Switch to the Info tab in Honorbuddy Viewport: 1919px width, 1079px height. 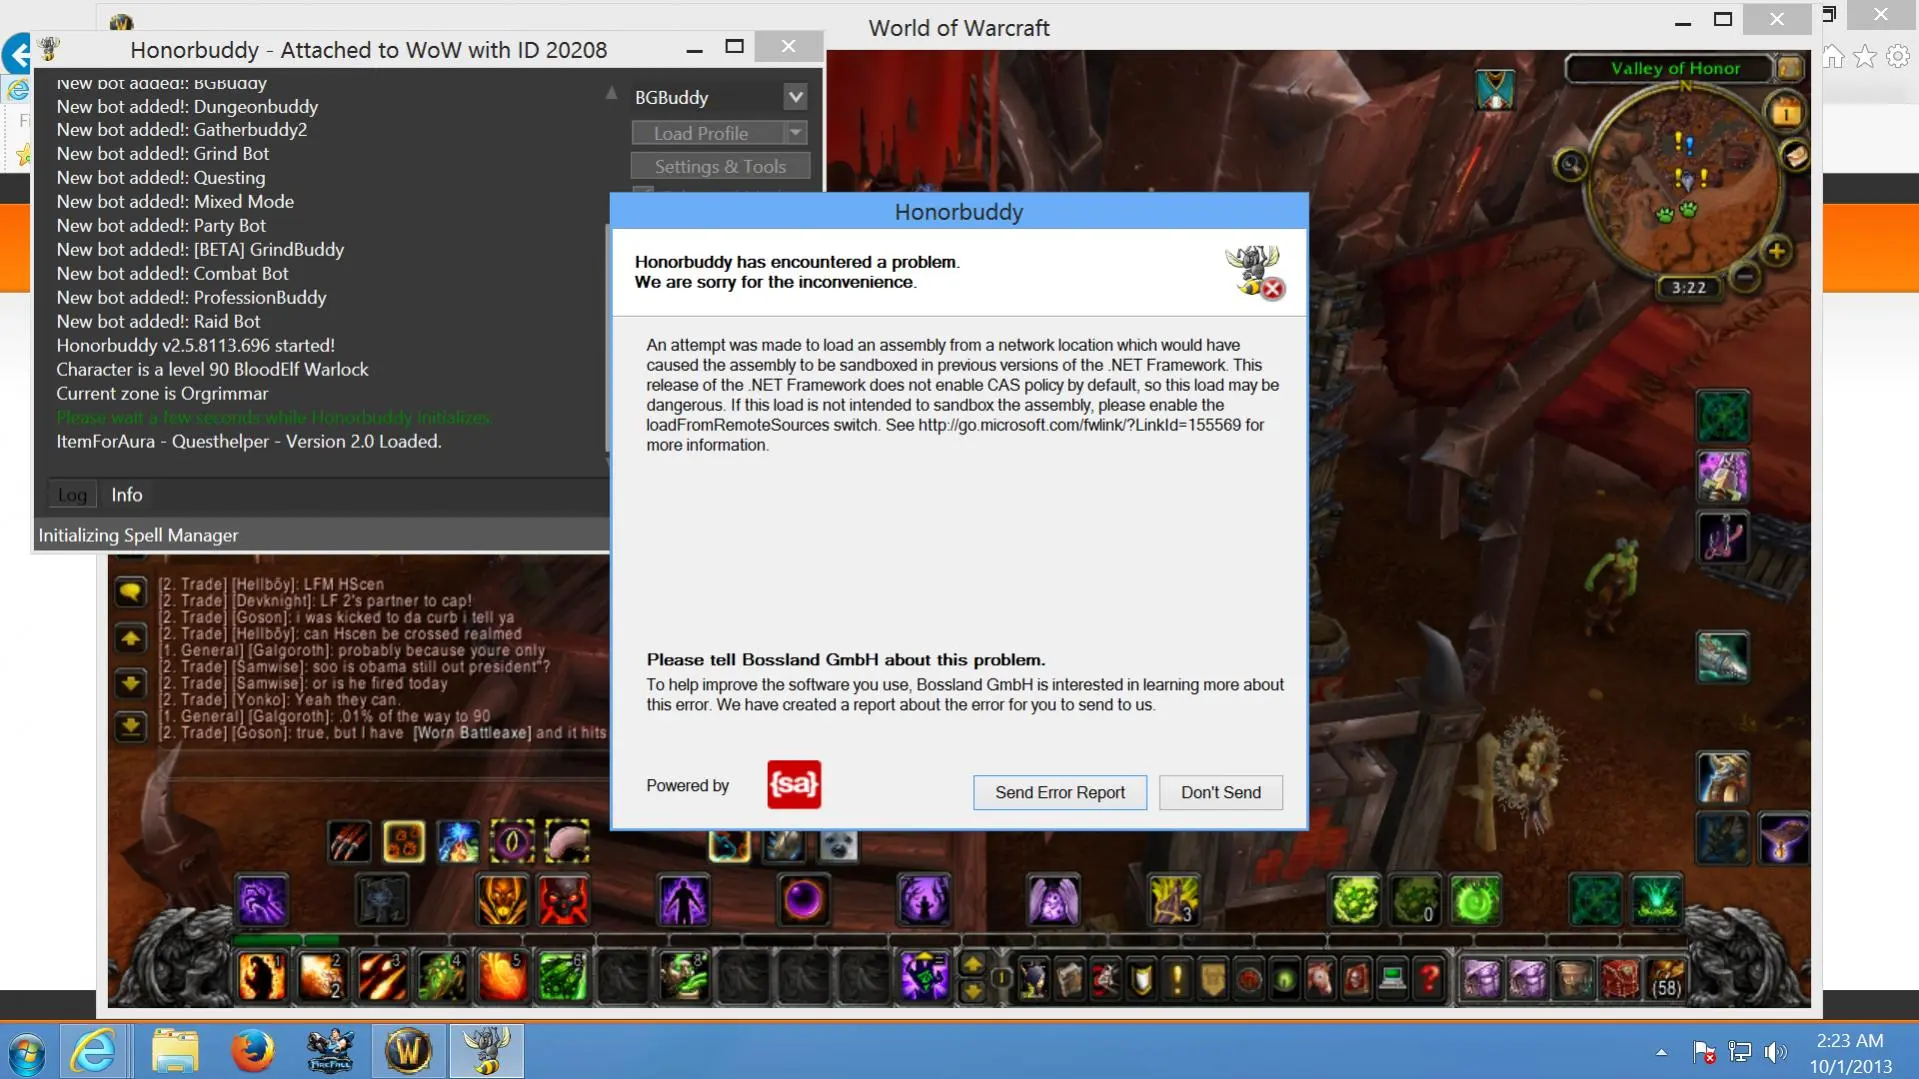pos(126,495)
